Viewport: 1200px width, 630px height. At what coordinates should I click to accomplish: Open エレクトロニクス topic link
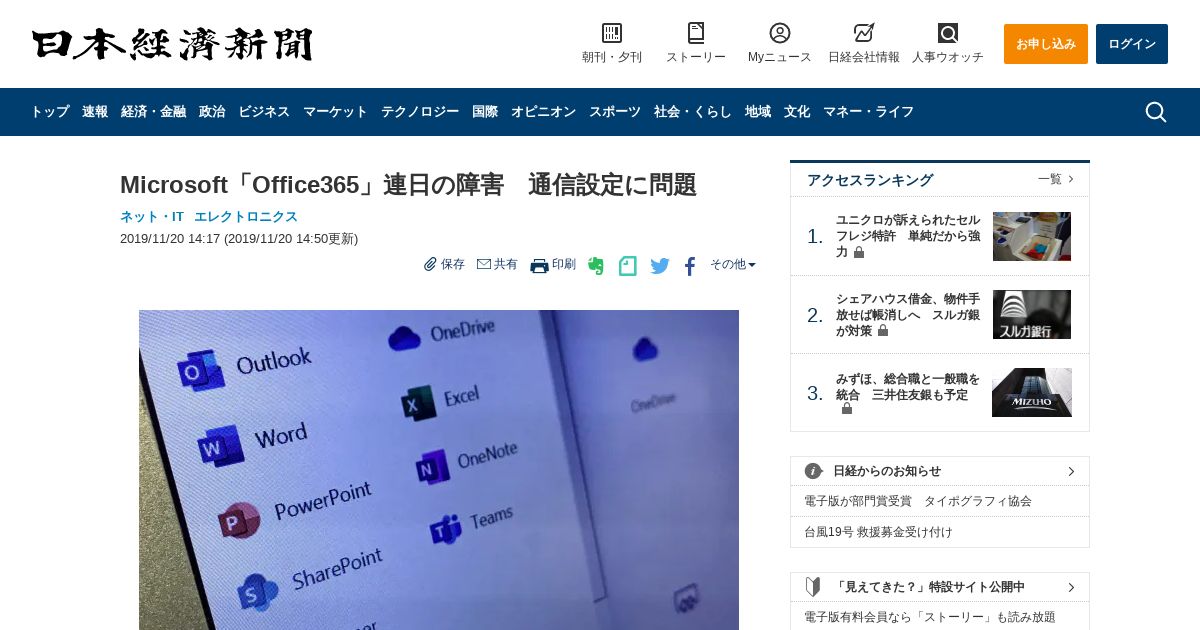246,216
